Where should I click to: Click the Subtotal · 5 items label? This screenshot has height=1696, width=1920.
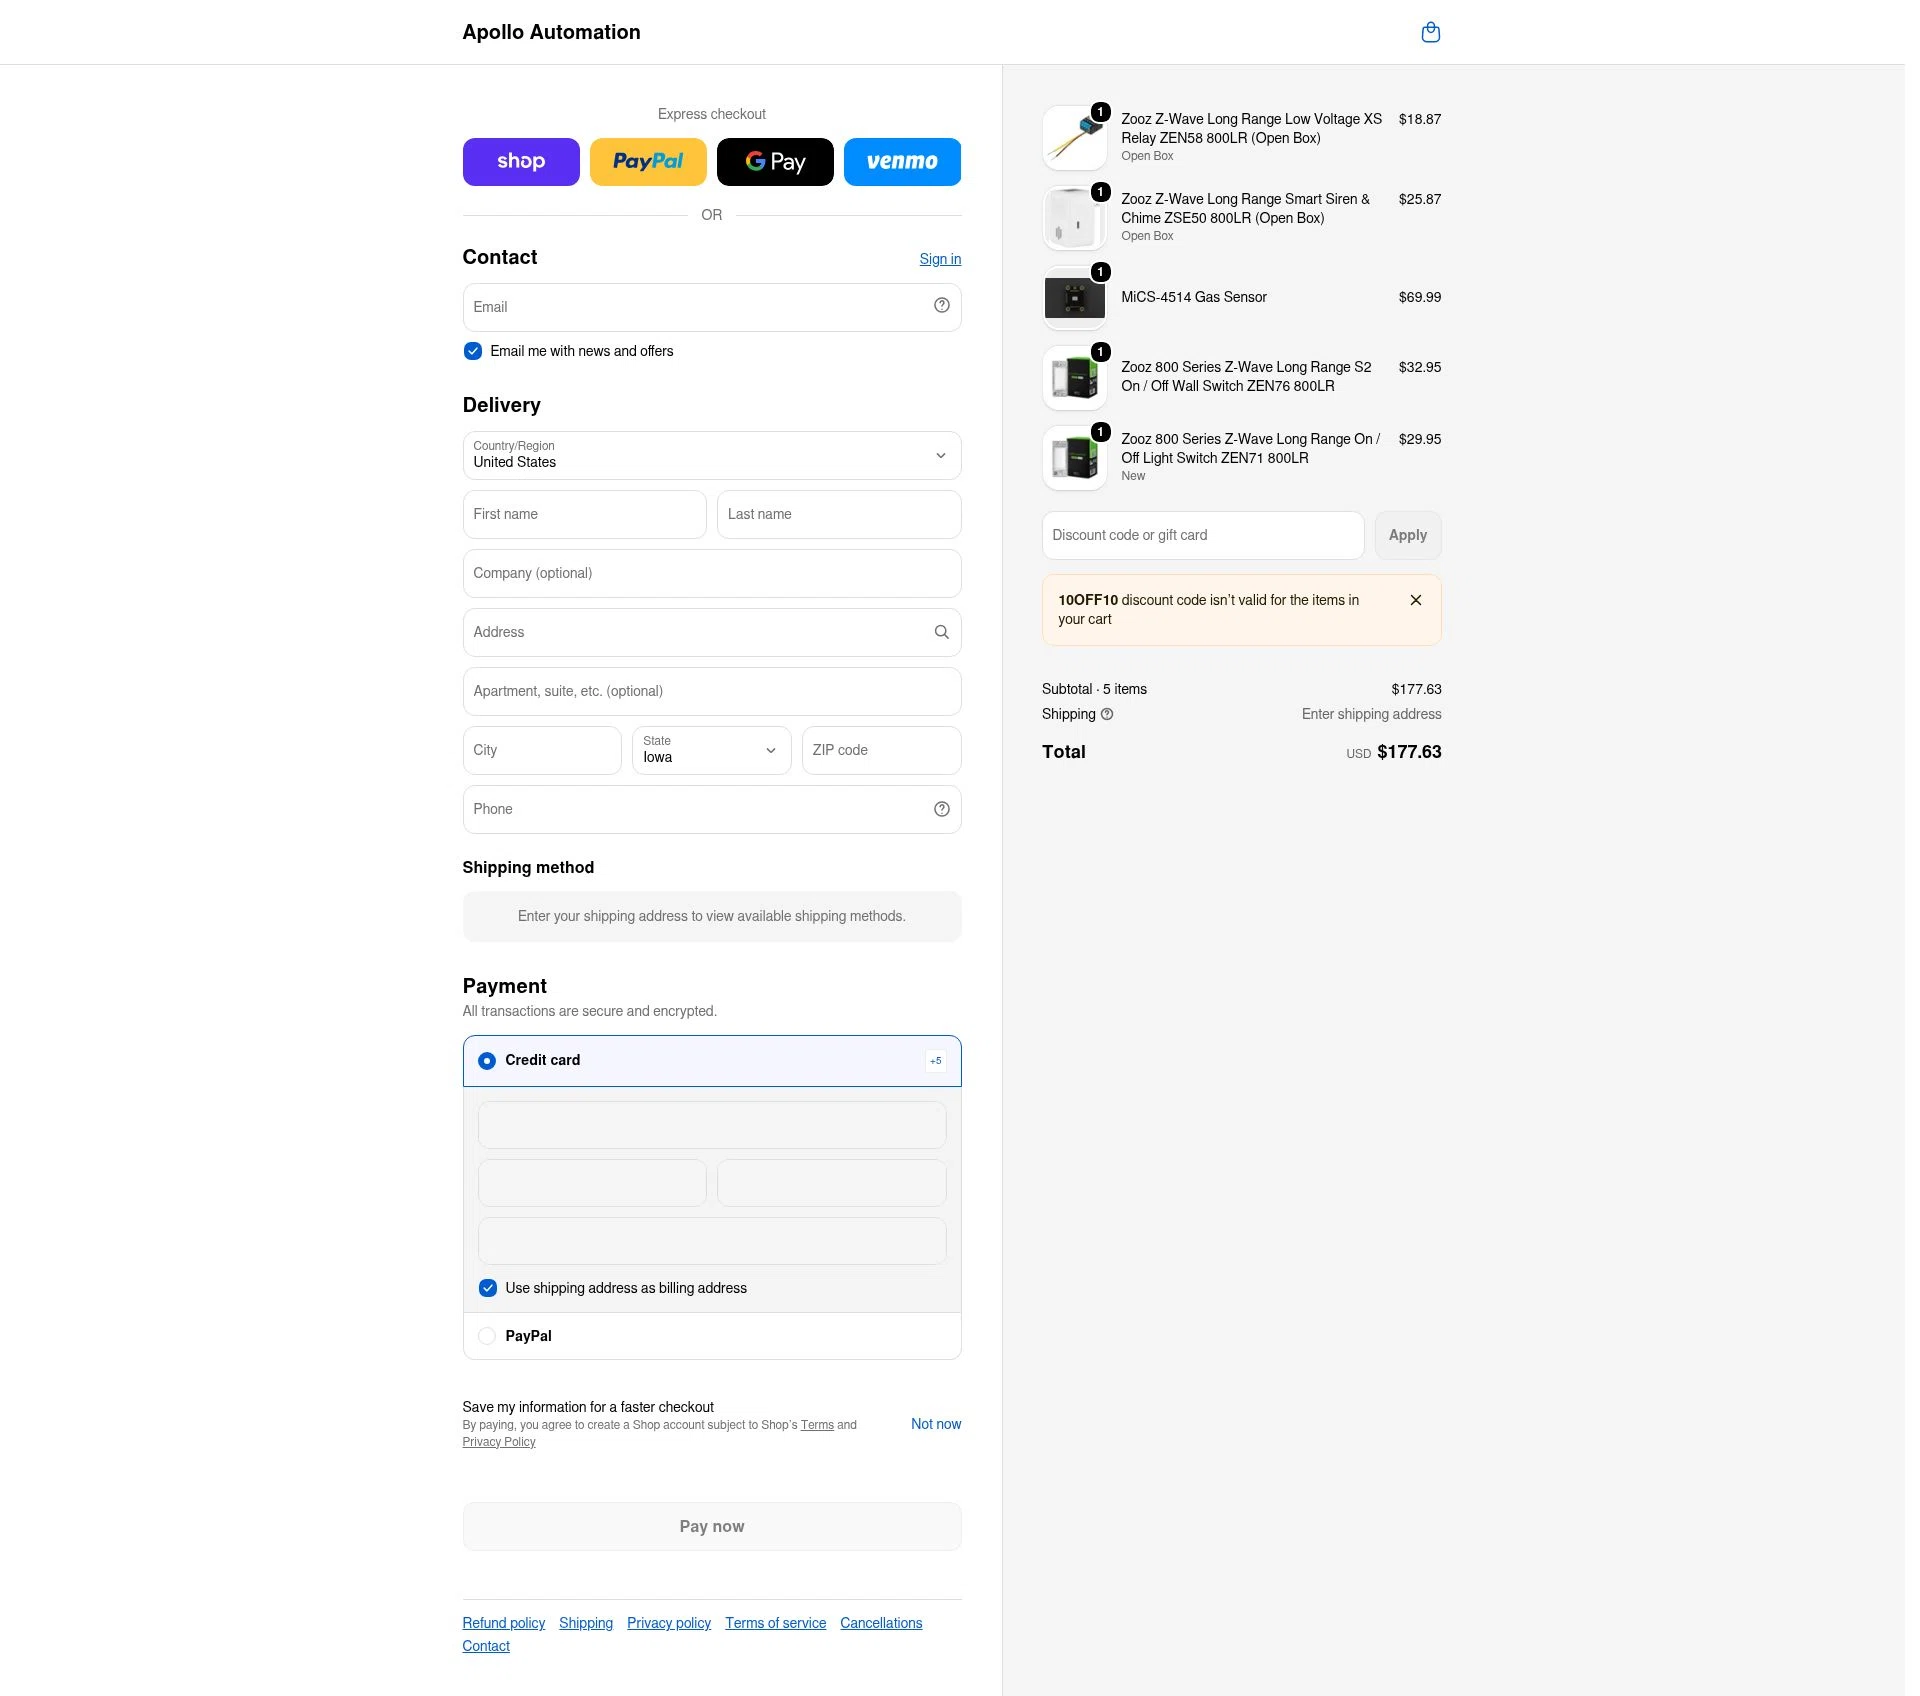[1094, 689]
